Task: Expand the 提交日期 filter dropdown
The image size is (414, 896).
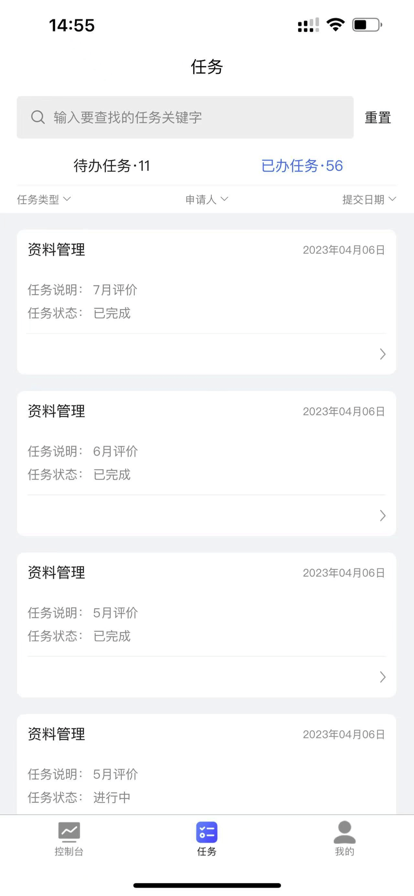Action: click(x=369, y=199)
